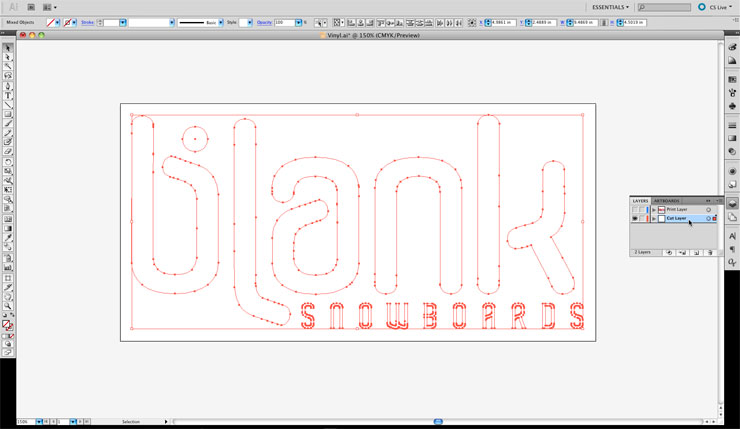
Task: Click Make Clipping Mask icon in Layers panel
Action: (669, 252)
